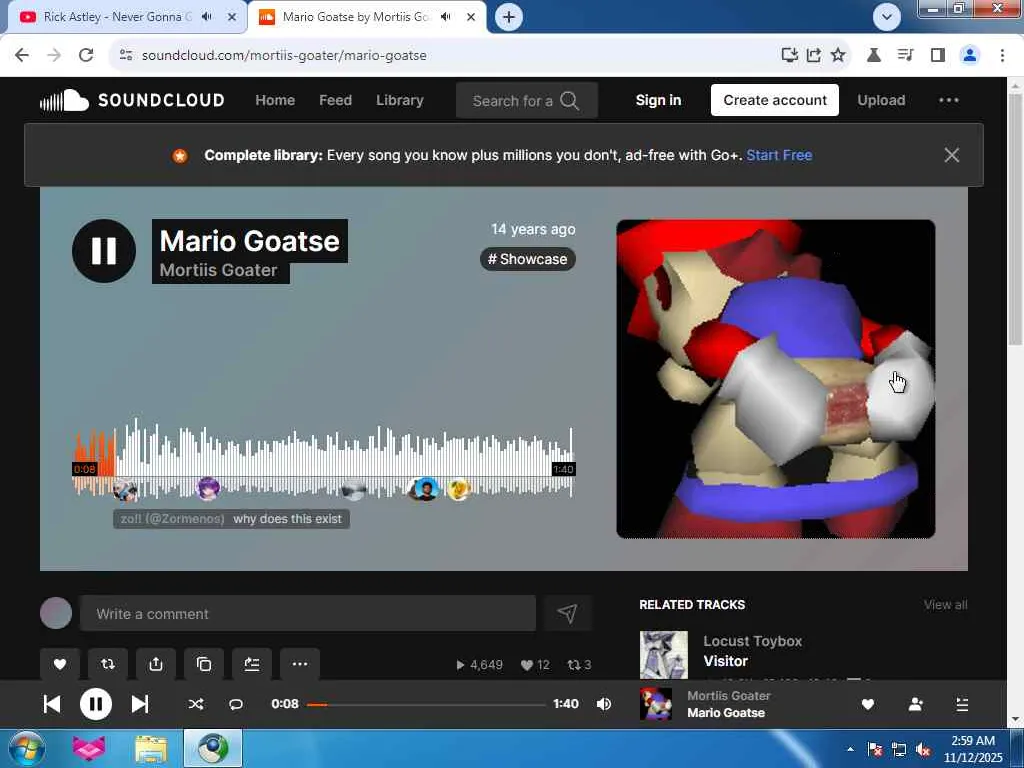Screen dimensions: 1024x768
Task: Click the Mario Goatse track artwork
Action: 775,379
